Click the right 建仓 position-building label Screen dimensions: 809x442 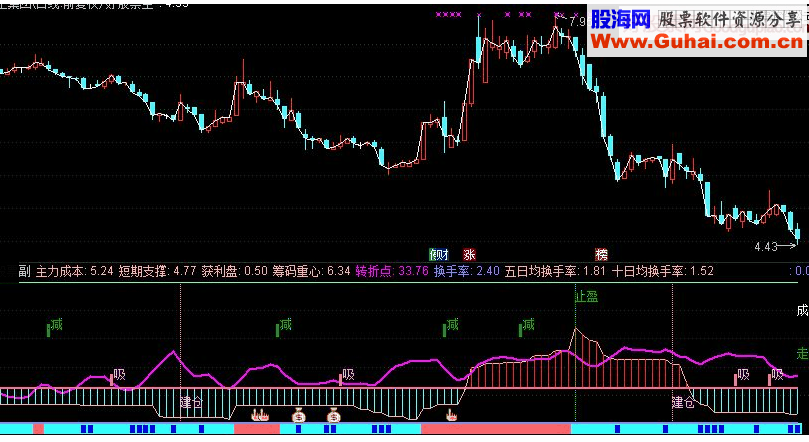pos(683,402)
